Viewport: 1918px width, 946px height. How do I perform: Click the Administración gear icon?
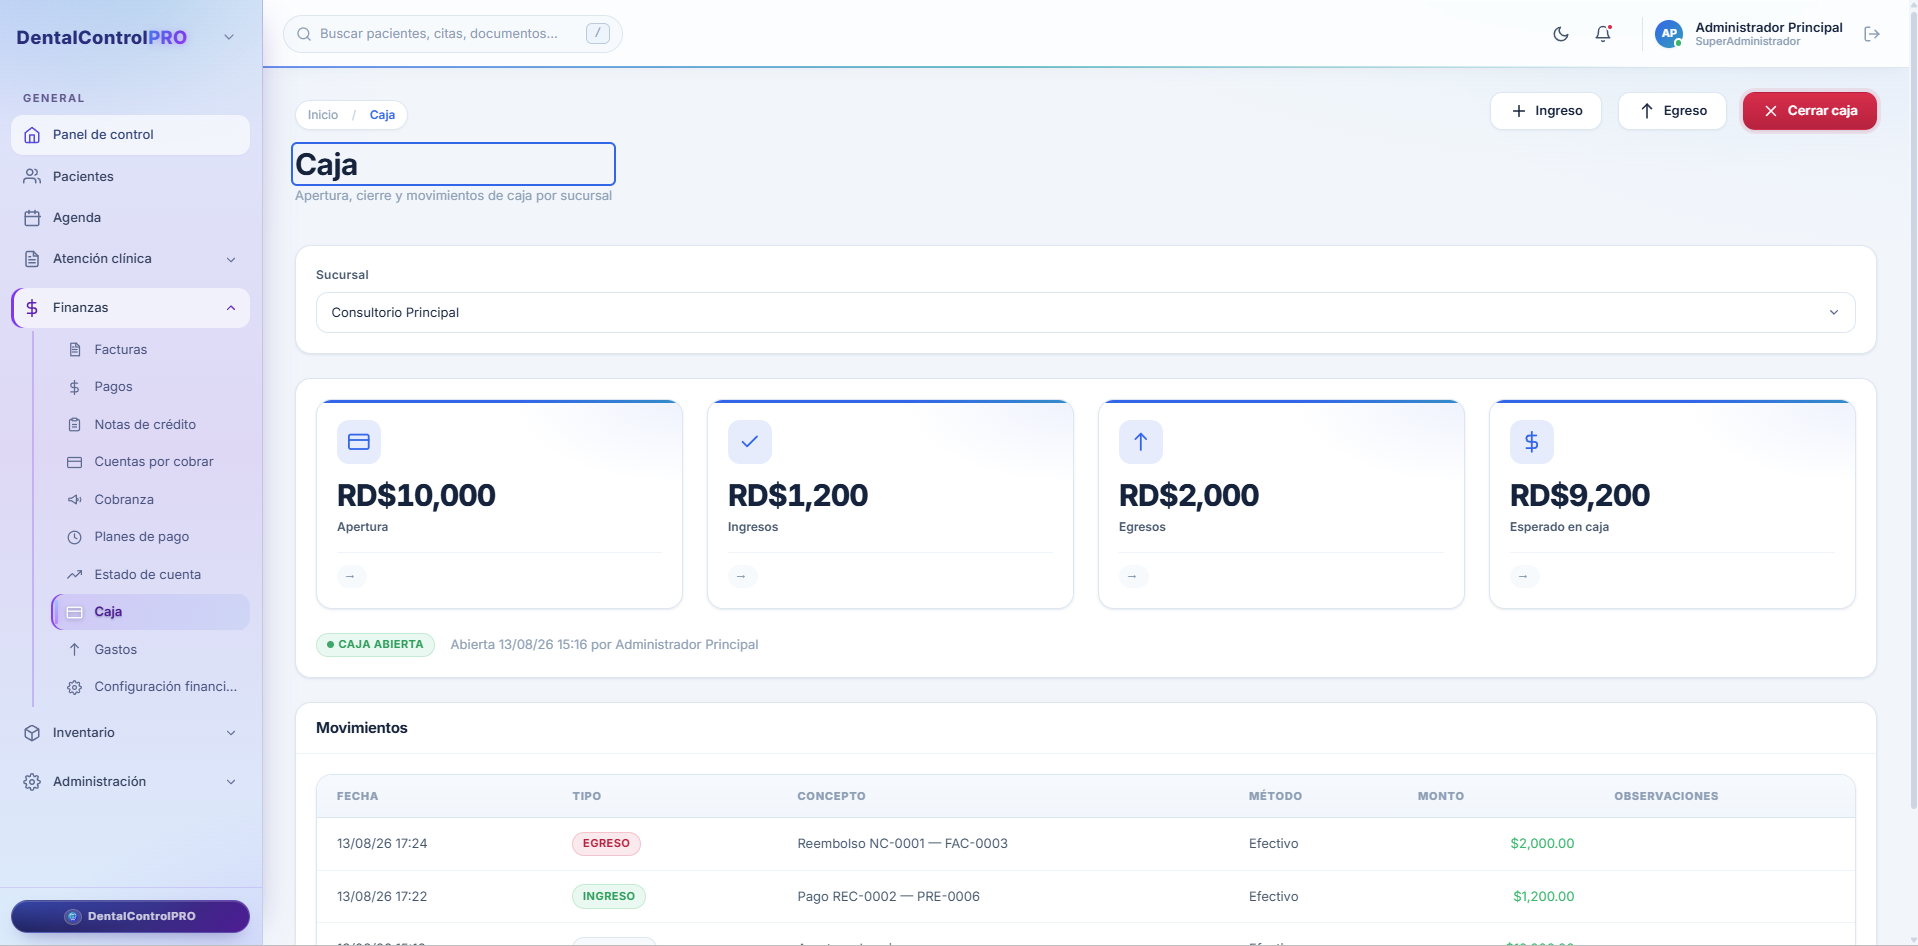click(32, 782)
